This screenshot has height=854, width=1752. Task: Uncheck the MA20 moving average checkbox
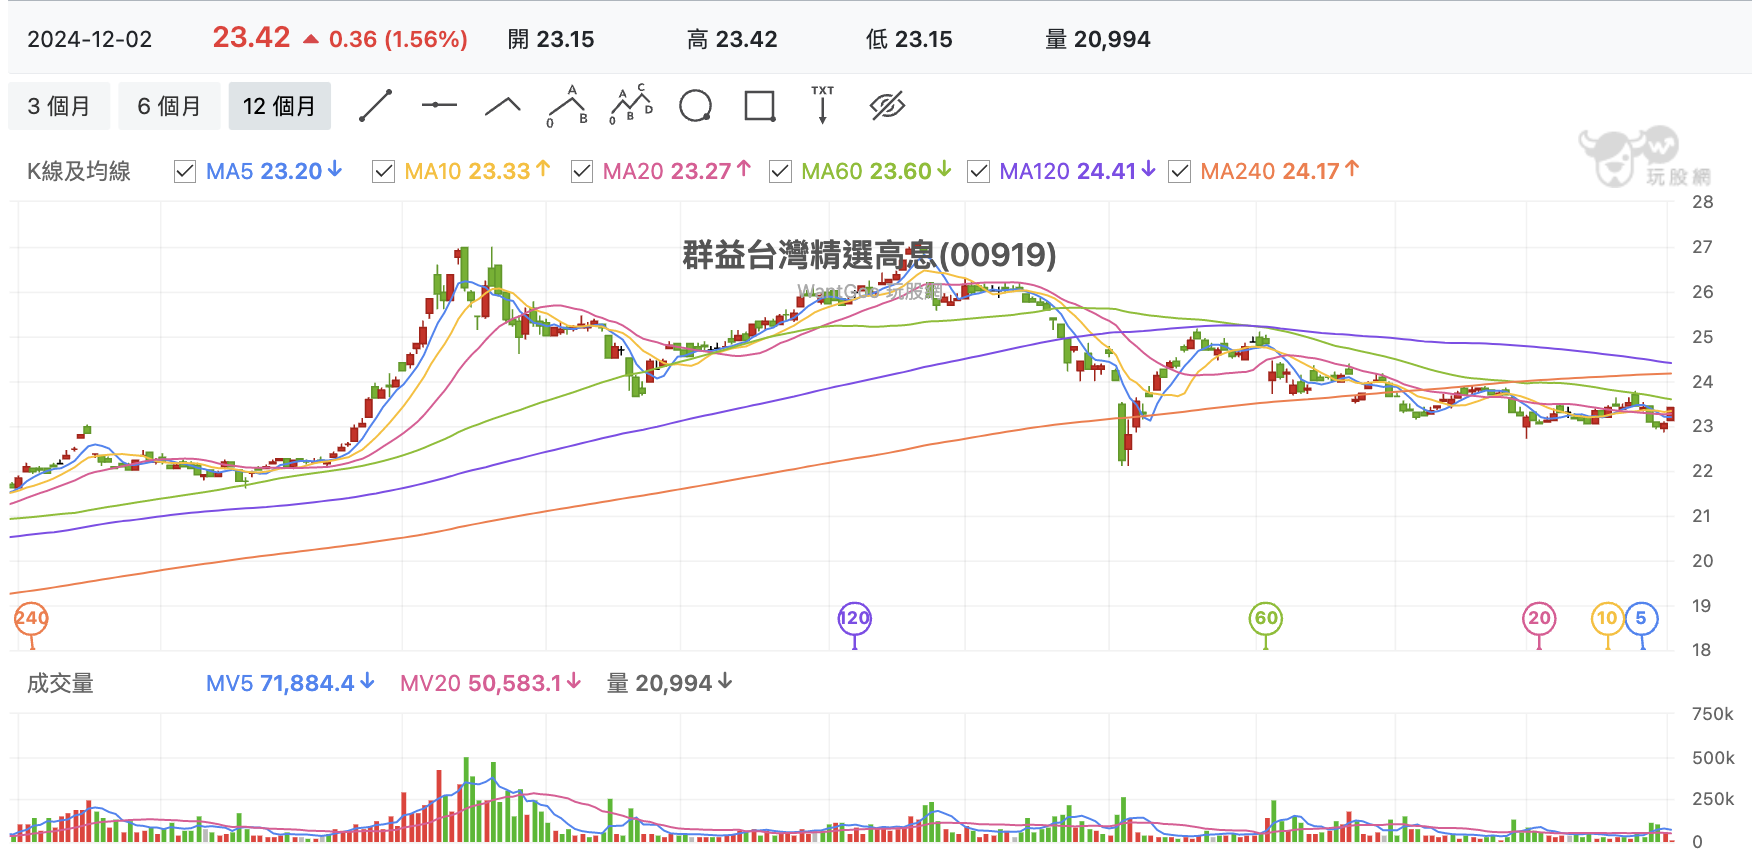click(582, 172)
